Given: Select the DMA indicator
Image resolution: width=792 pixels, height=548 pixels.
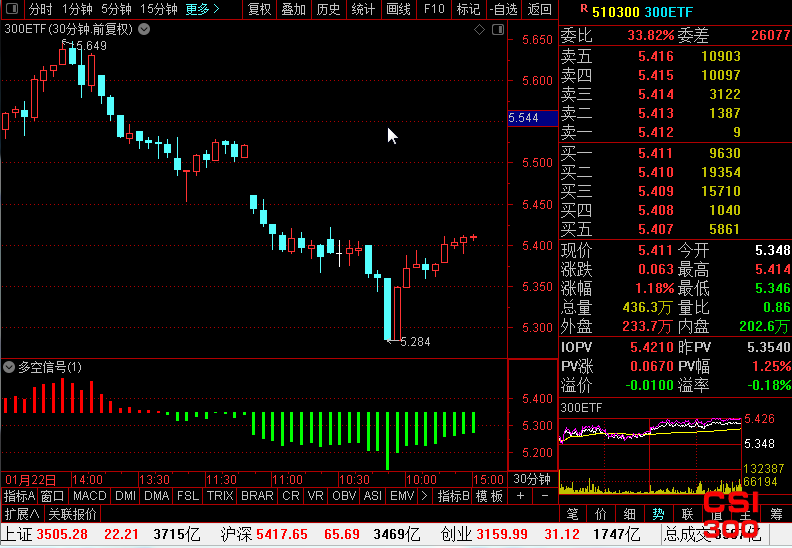Looking at the screenshot, I should point(157,496).
